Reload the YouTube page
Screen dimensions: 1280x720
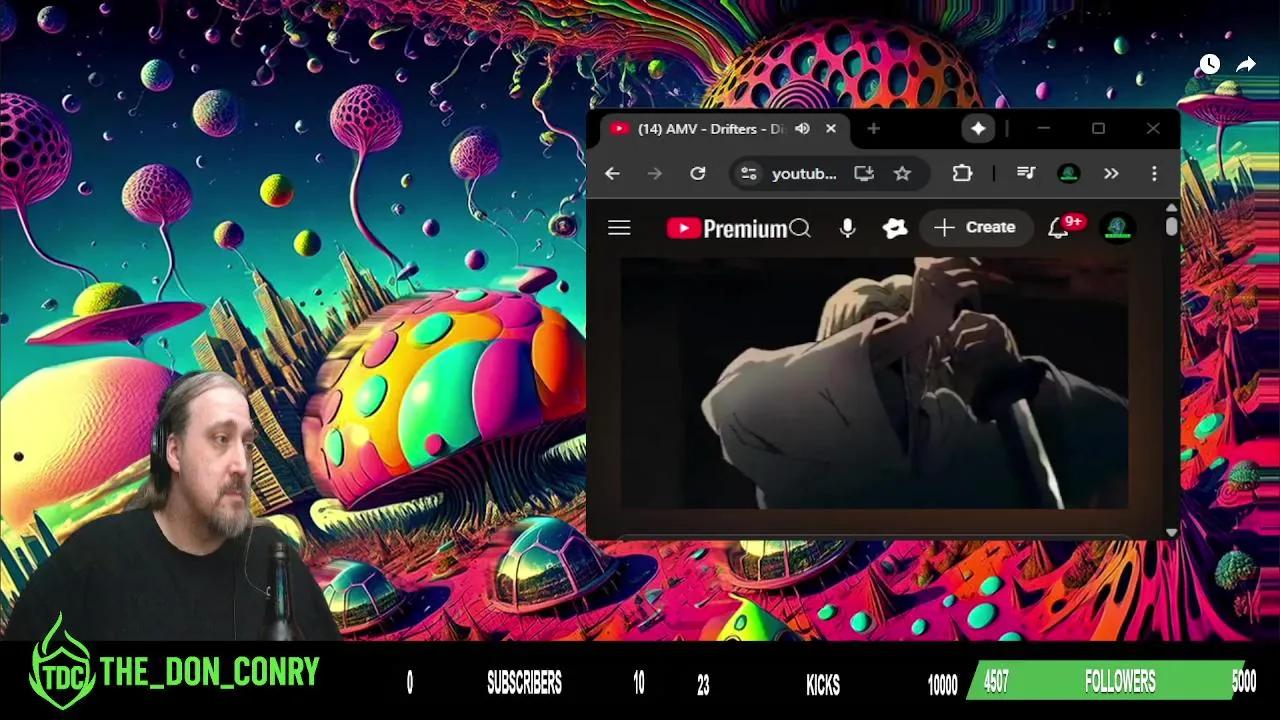click(x=697, y=173)
